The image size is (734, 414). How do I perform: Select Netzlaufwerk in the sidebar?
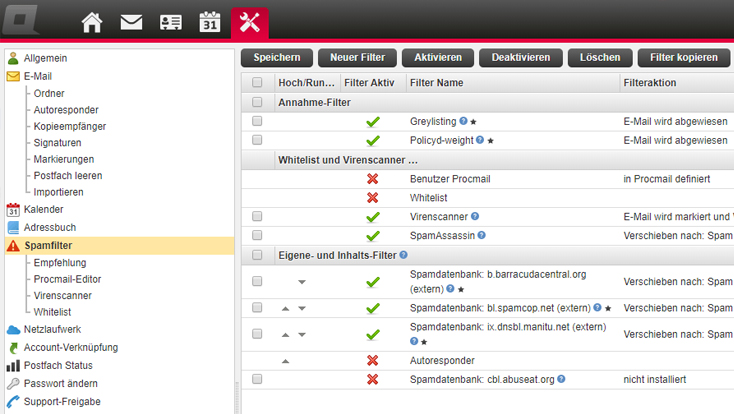tap(52, 329)
